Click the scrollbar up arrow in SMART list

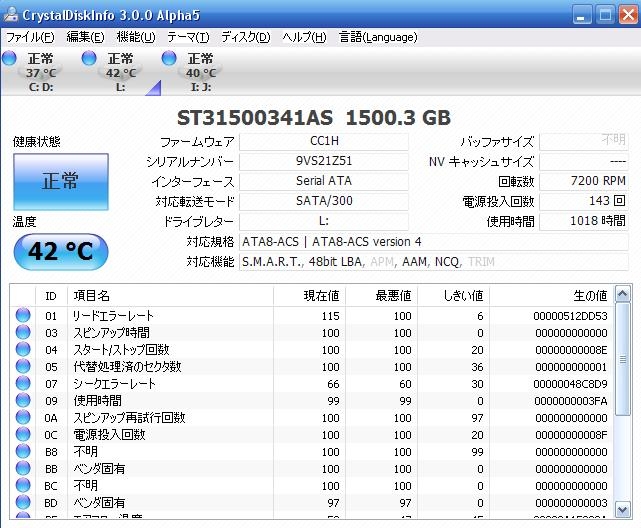click(x=623, y=294)
